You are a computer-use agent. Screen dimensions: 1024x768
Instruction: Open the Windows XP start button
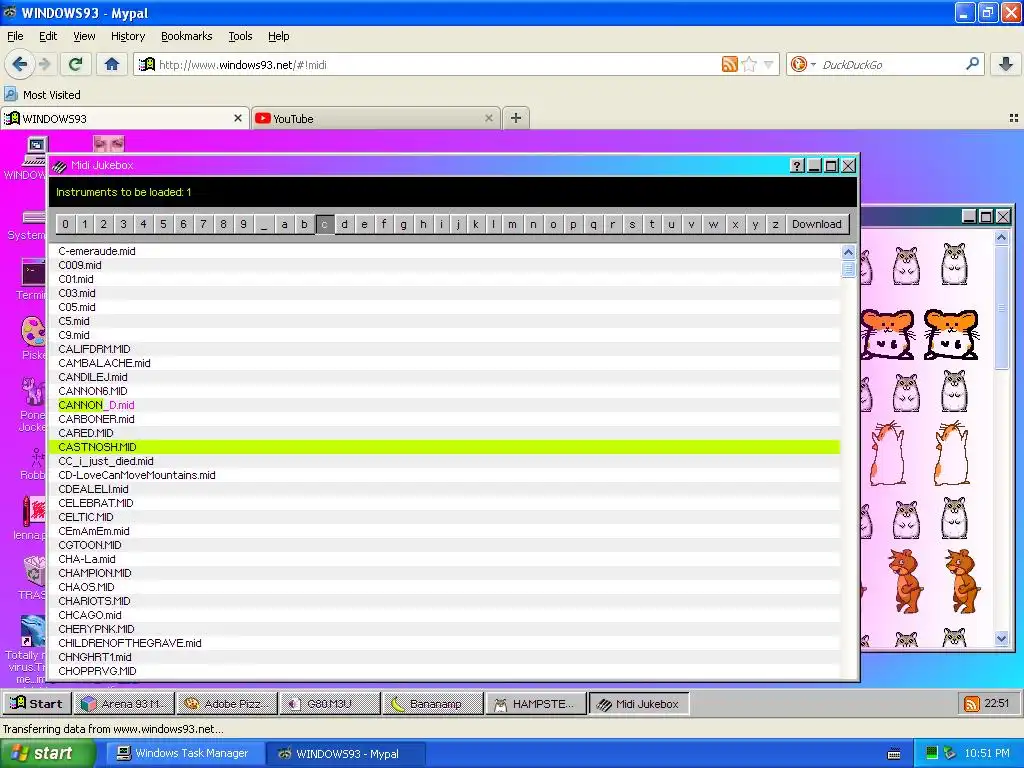(48, 753)
